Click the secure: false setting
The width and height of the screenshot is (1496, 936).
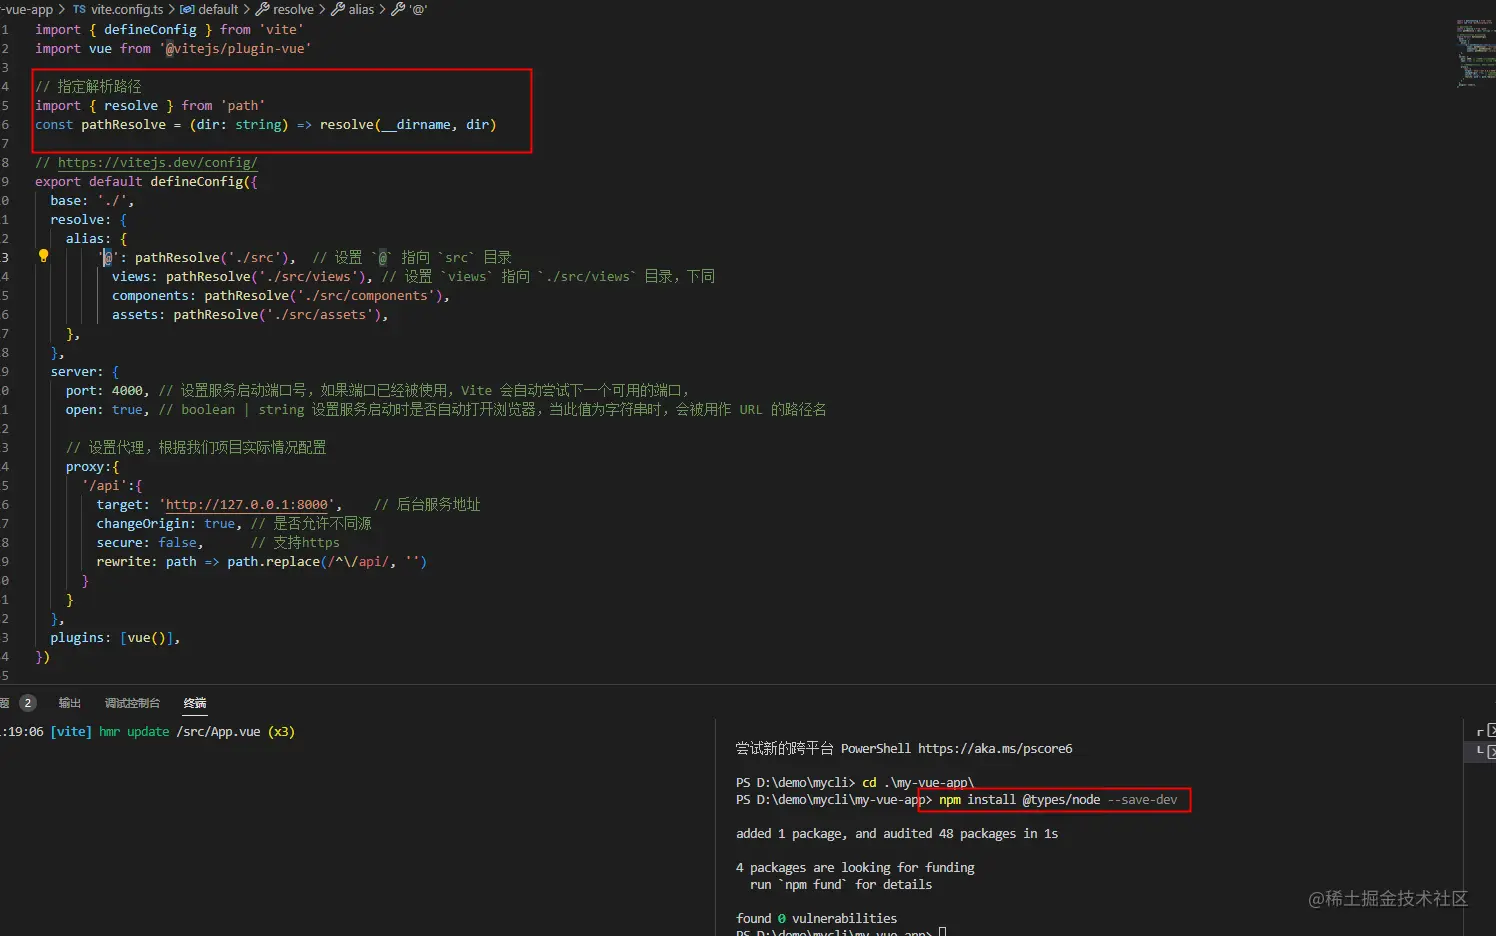pyautogui.click(x=150, y=542)
